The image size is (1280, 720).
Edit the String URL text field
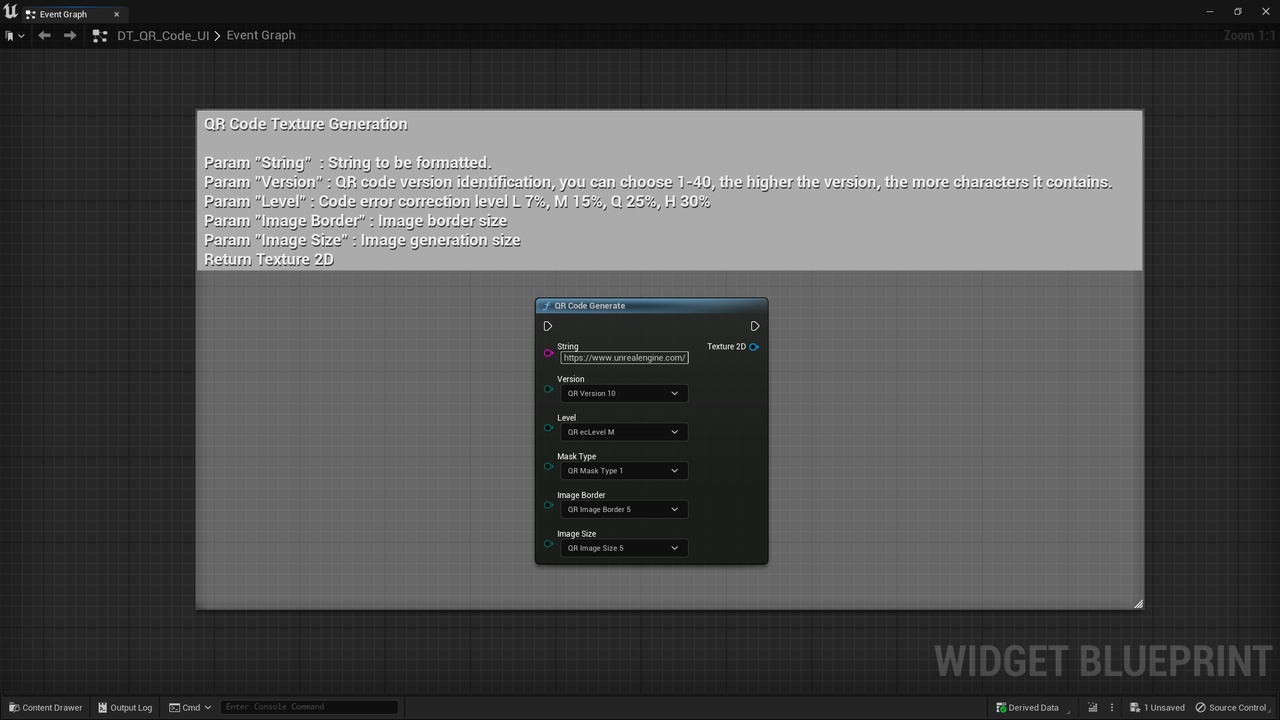pos(624,357)
